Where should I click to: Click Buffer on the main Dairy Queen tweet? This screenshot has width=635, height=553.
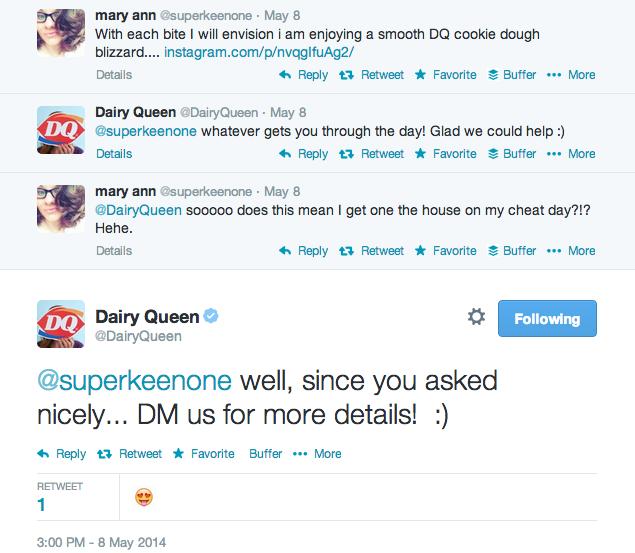coord(266,454)
